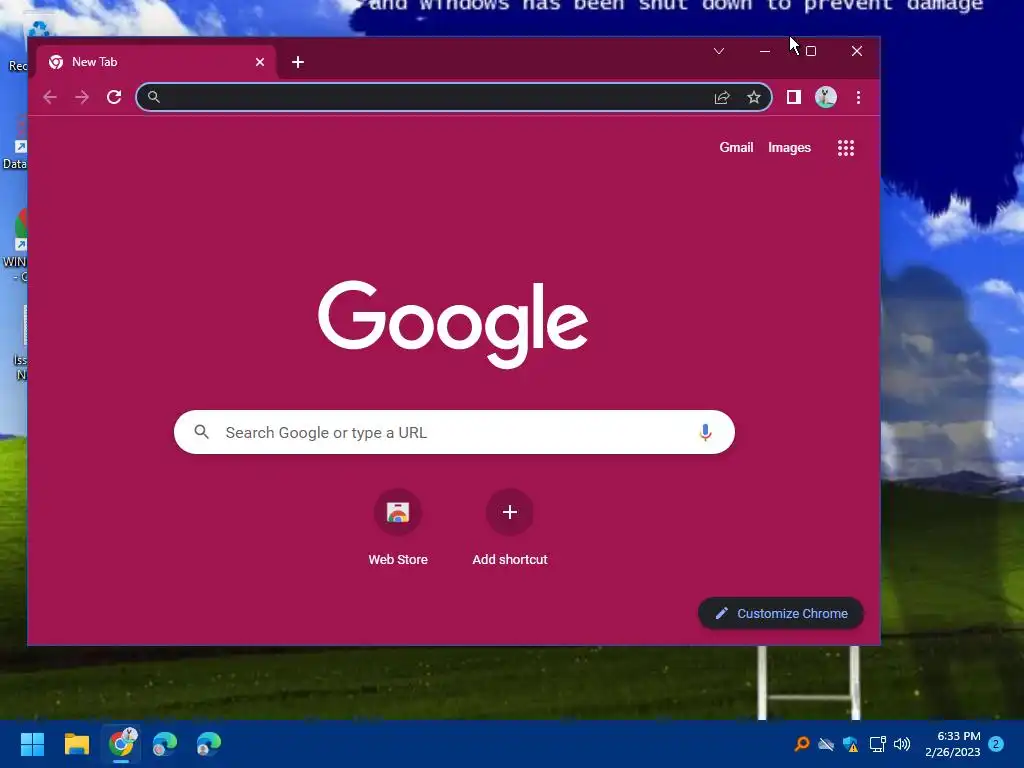The image size is (1024, 768).
Task: Reload the page with the refresh icon
Action: (114, 97)
